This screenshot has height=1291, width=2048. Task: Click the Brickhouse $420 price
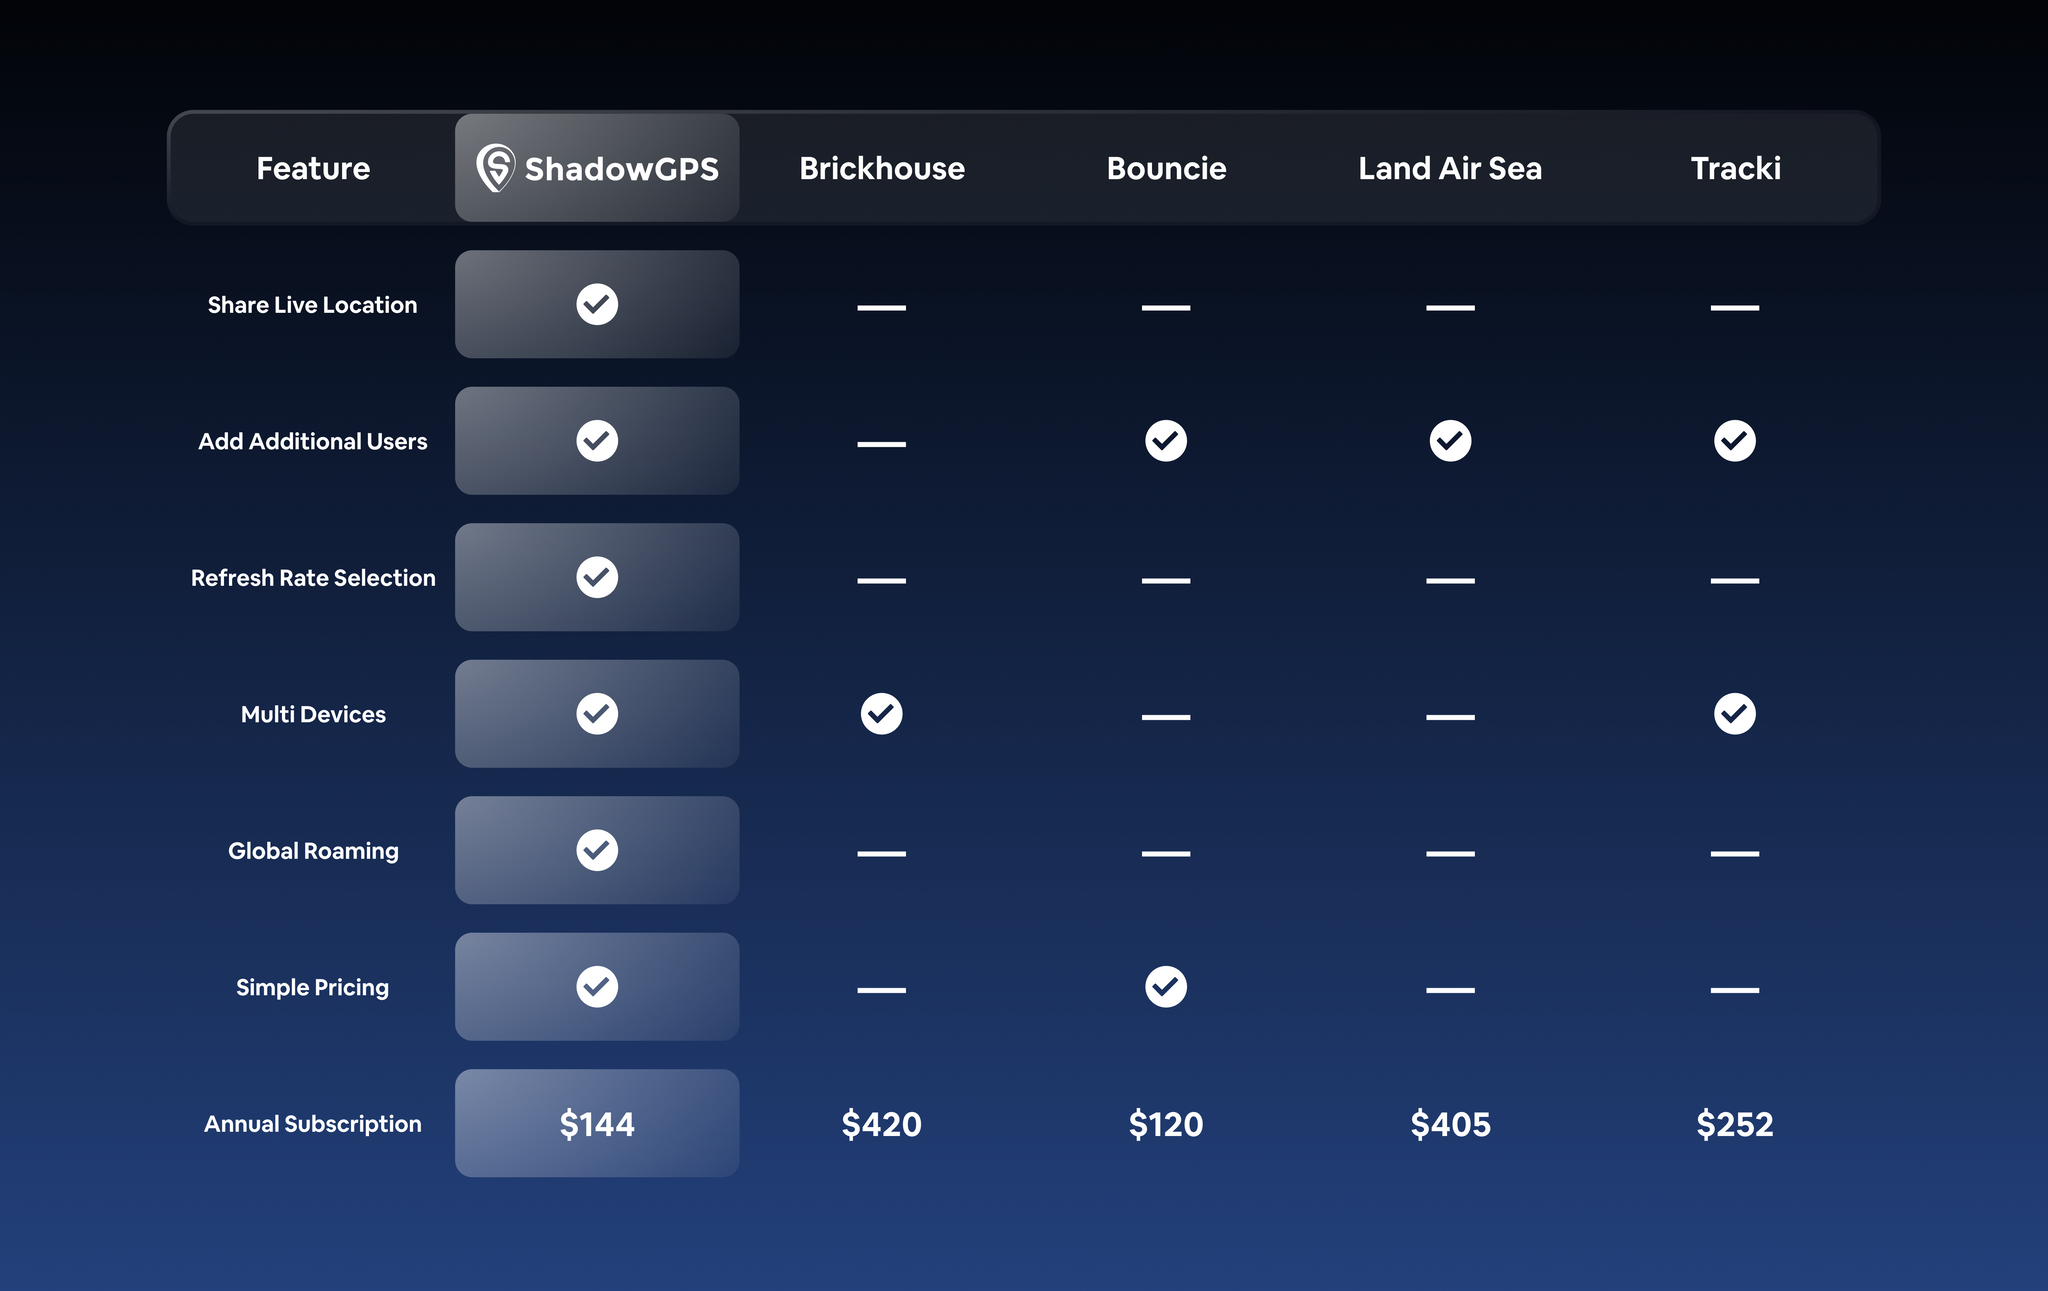(881, 1124)
